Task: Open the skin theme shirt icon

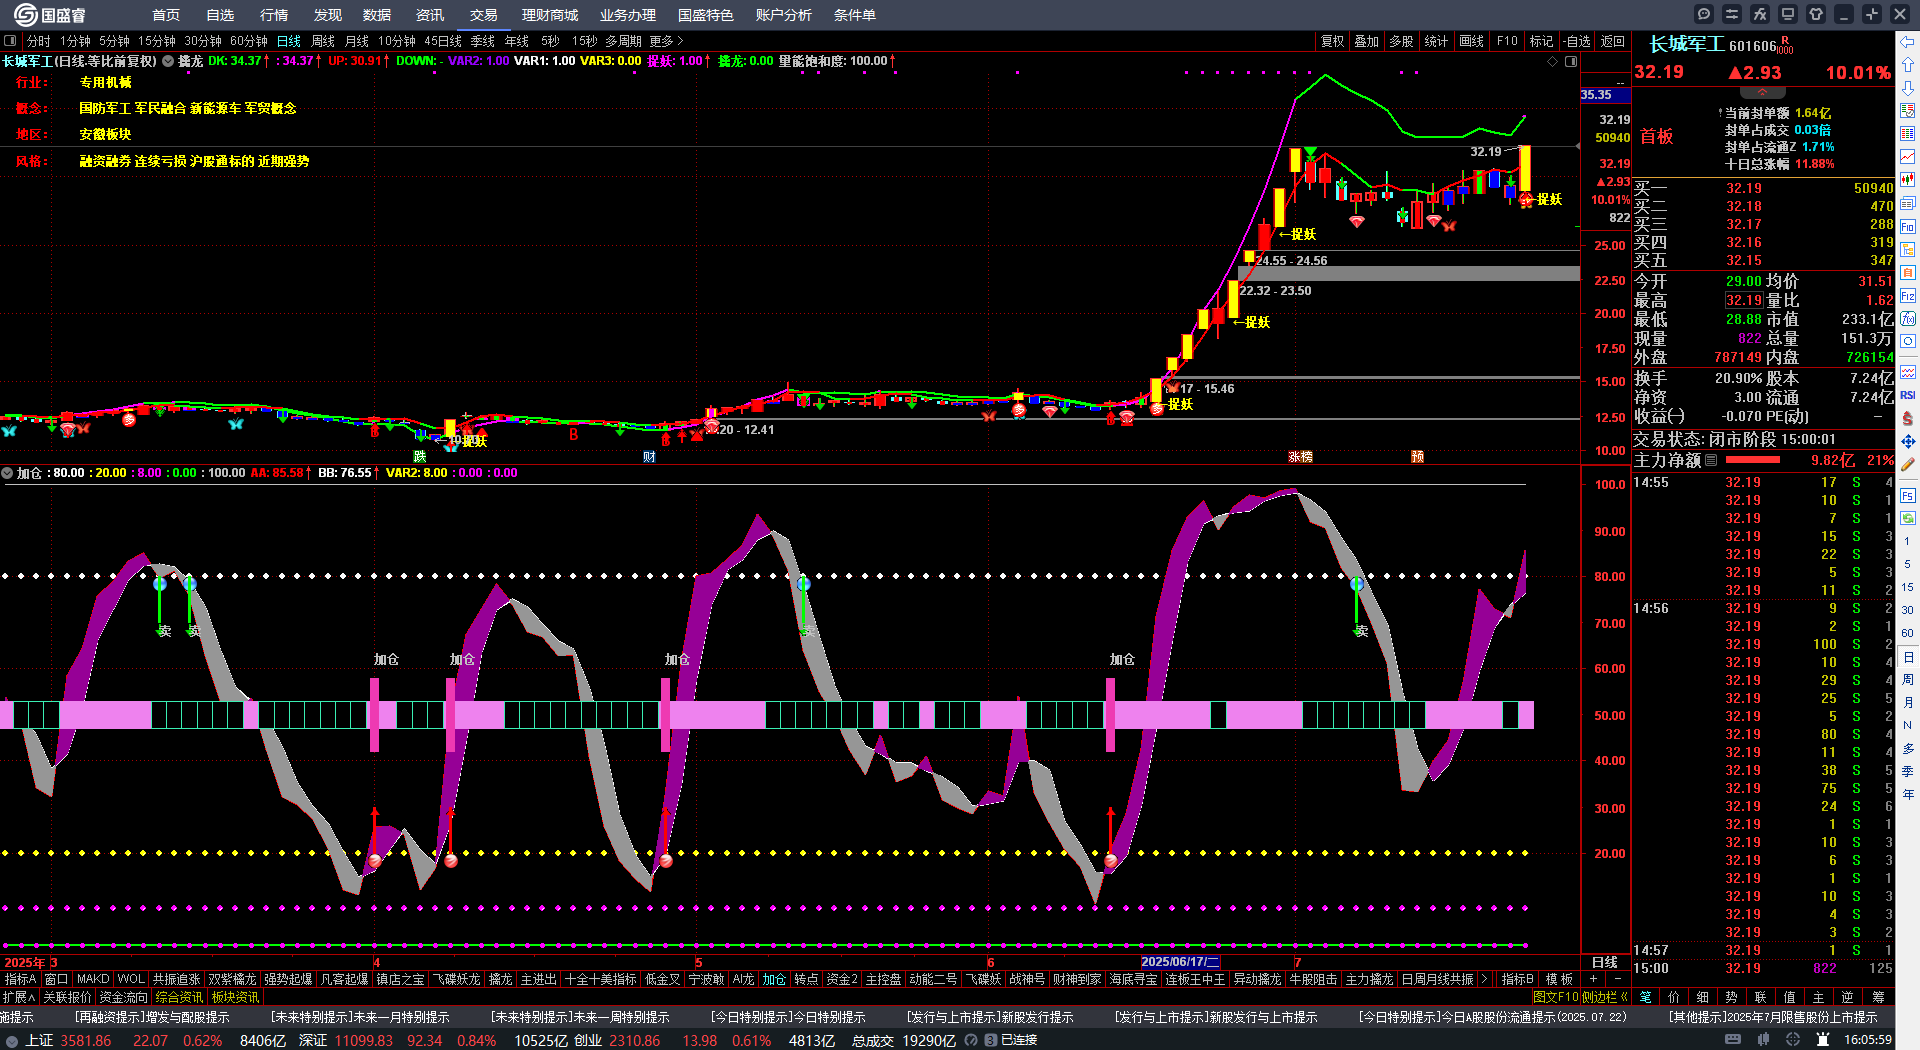Action: [x=1816, y=14]
